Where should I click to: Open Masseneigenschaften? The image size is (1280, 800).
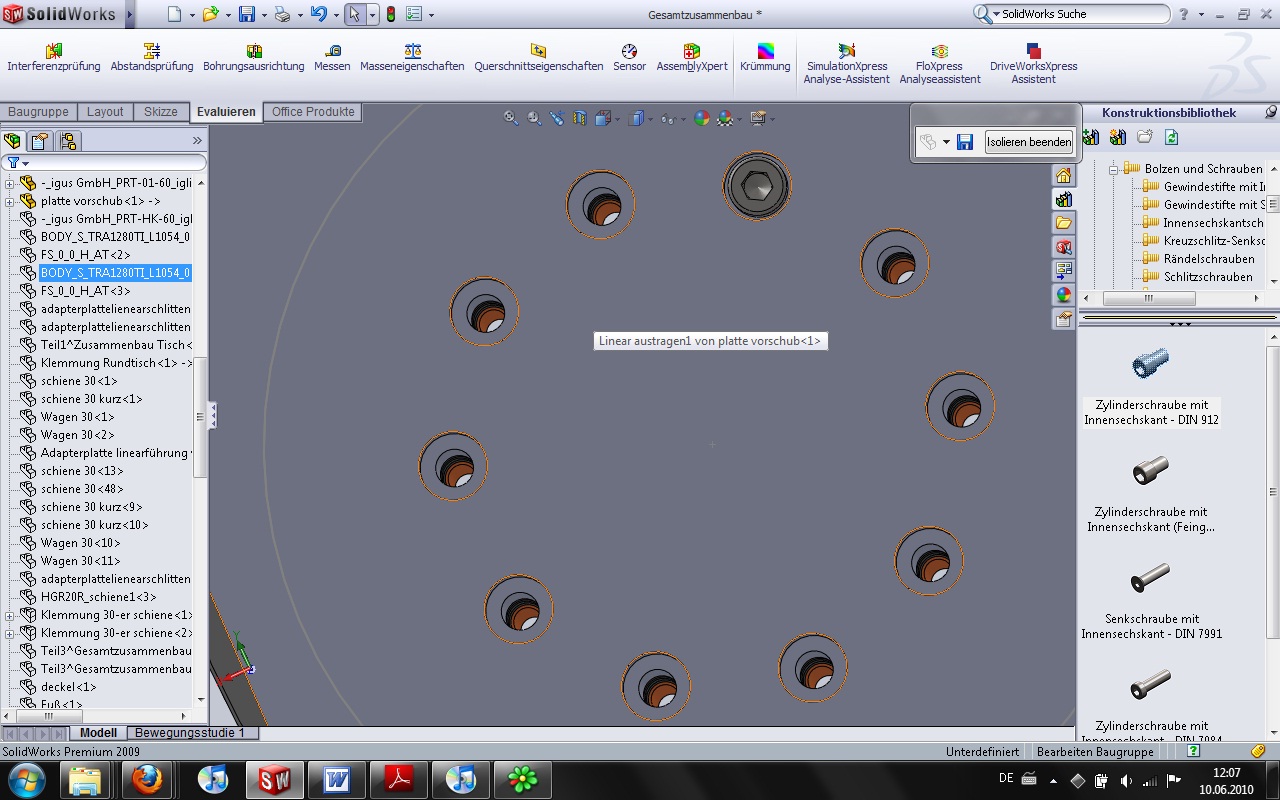(412, 57)
